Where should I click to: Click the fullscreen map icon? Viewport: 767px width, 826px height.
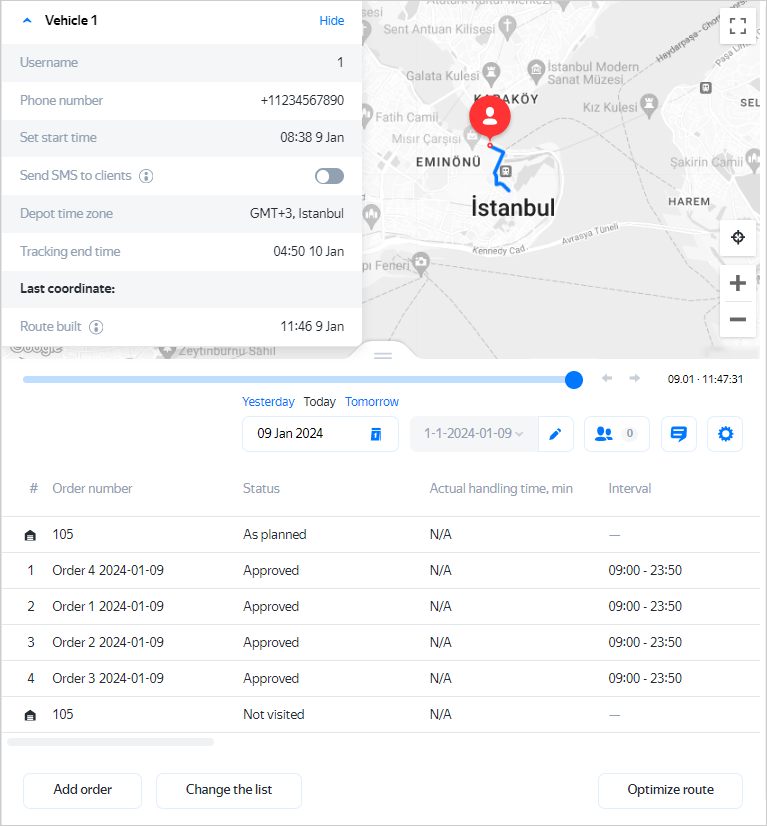coord(737,25)
